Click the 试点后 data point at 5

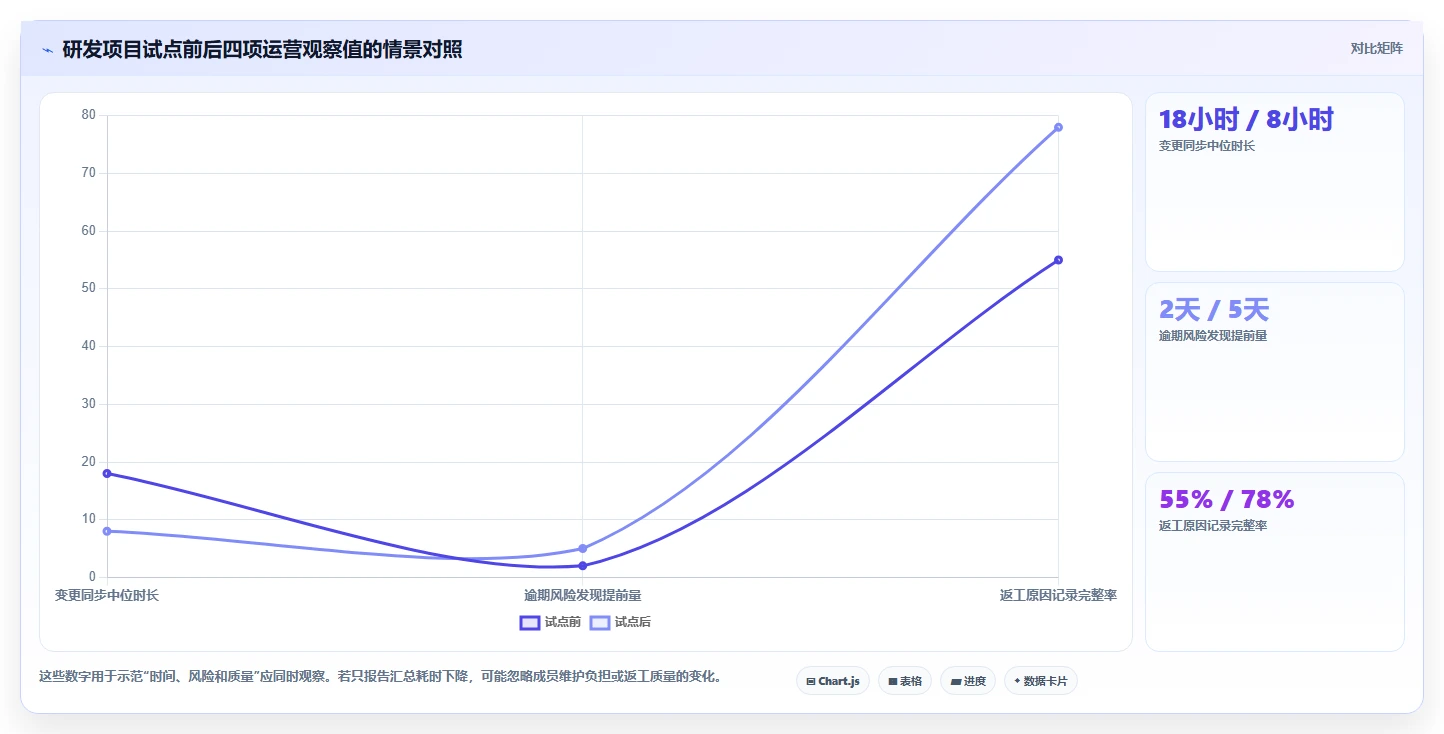[x=582, y=548]
